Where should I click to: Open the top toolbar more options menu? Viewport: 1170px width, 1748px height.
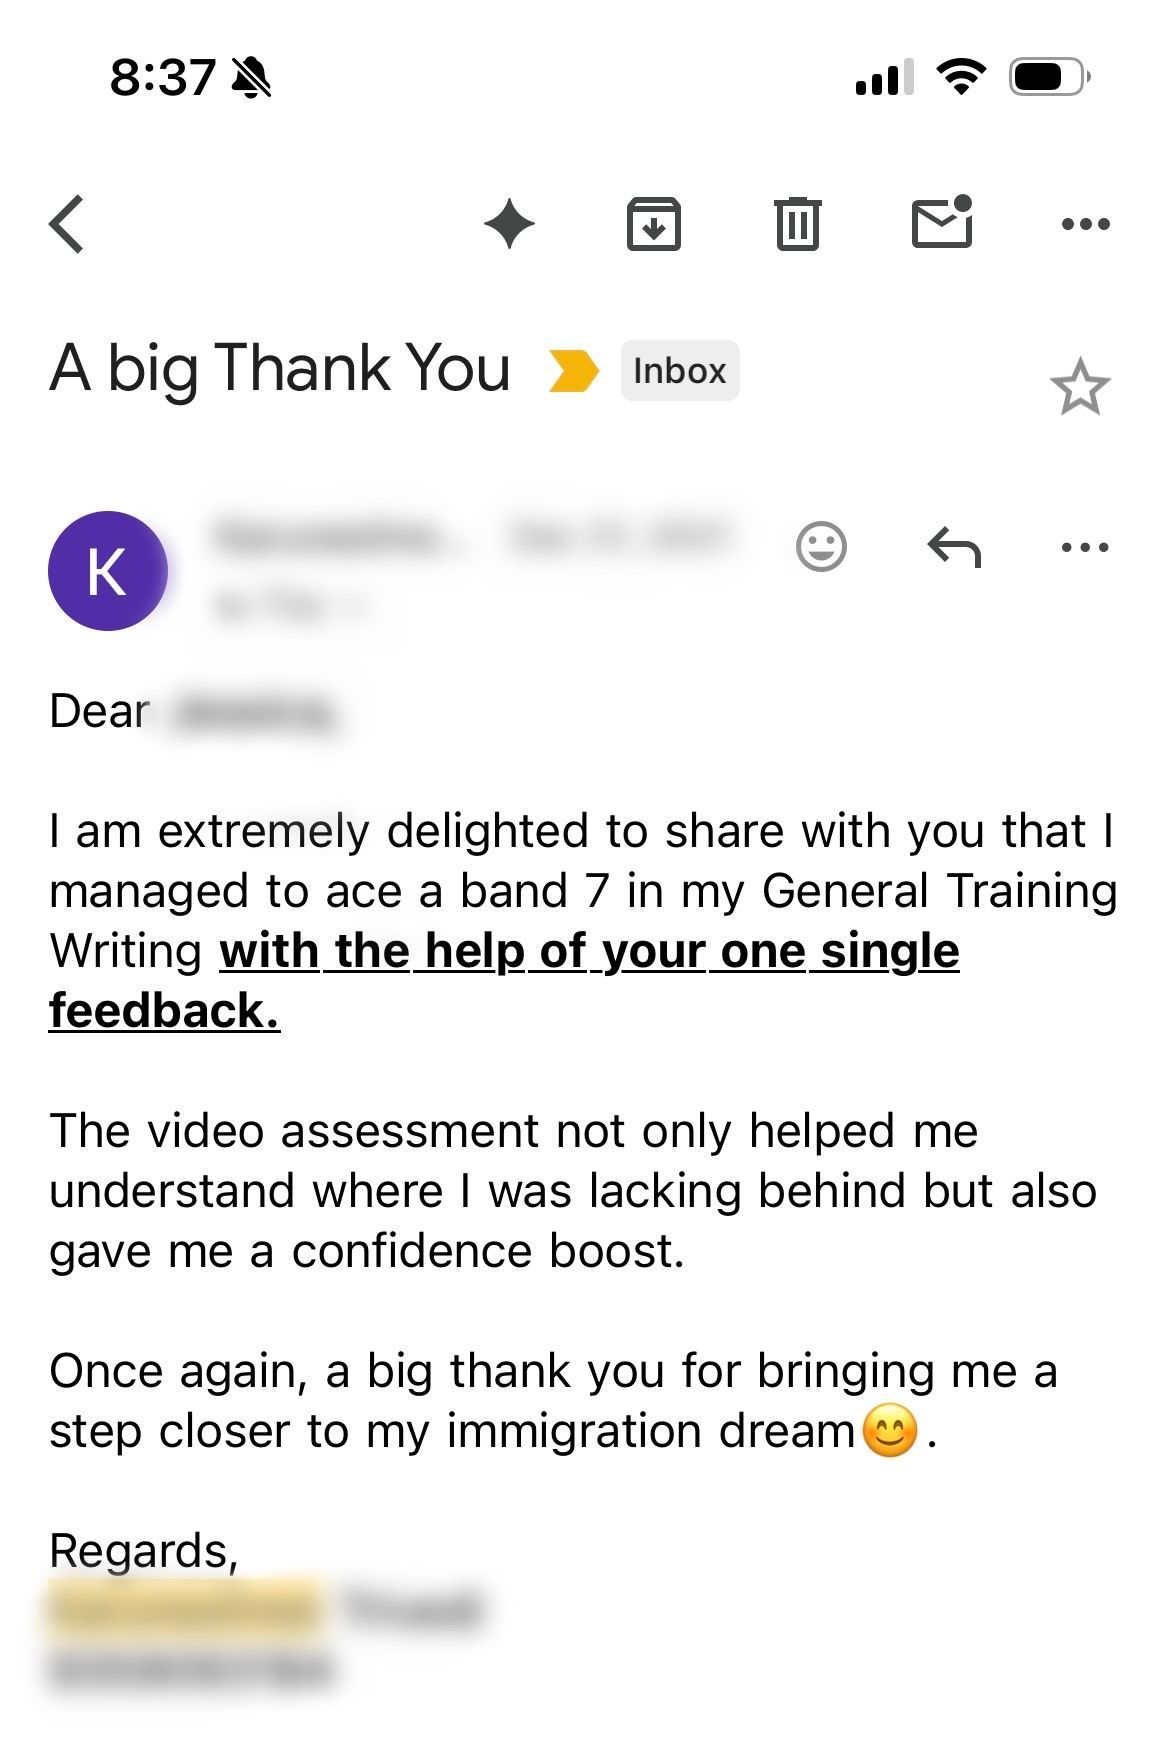point(1085,224)
